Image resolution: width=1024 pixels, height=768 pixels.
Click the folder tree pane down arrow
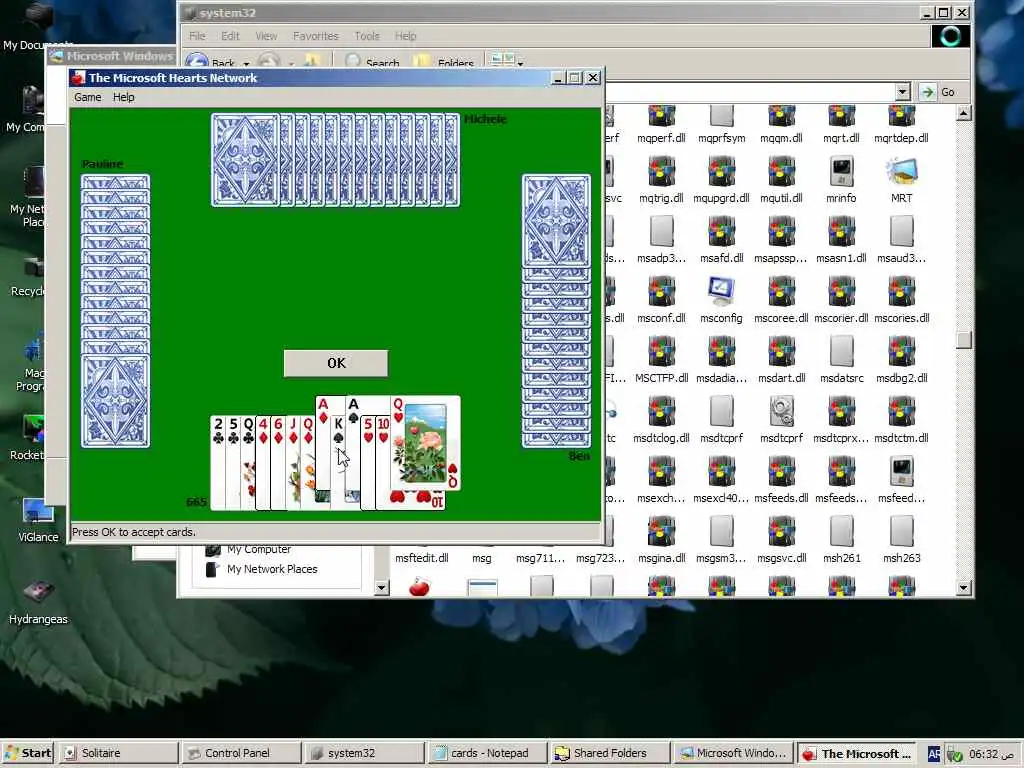[x=381, y=588]
